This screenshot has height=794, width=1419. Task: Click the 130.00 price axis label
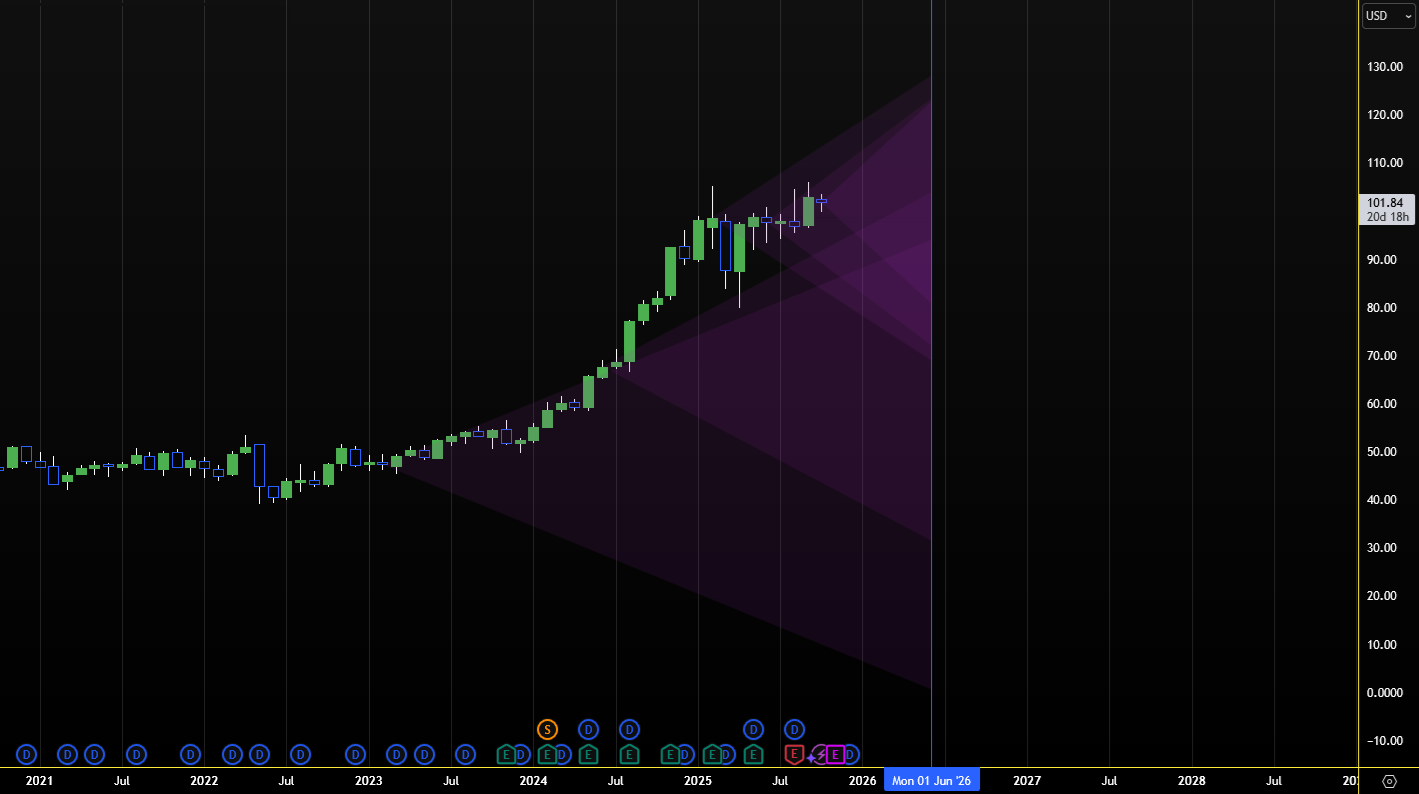click(1385, 67)
